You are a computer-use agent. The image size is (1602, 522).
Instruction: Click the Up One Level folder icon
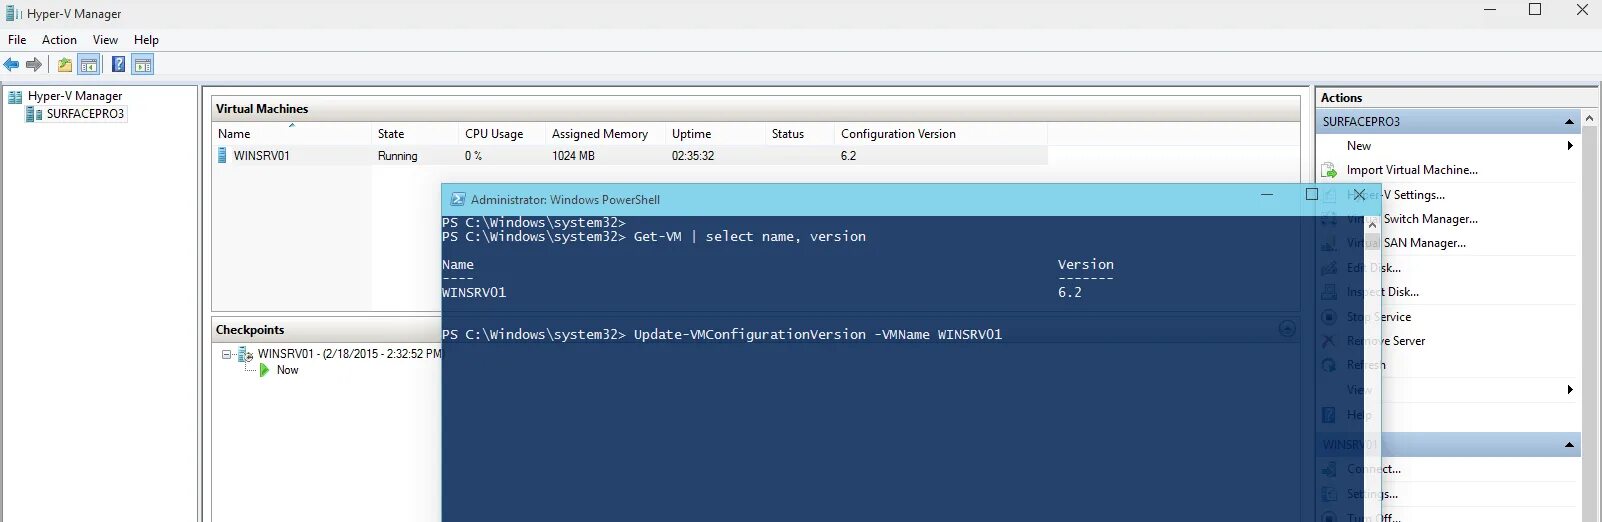point(65,65)
